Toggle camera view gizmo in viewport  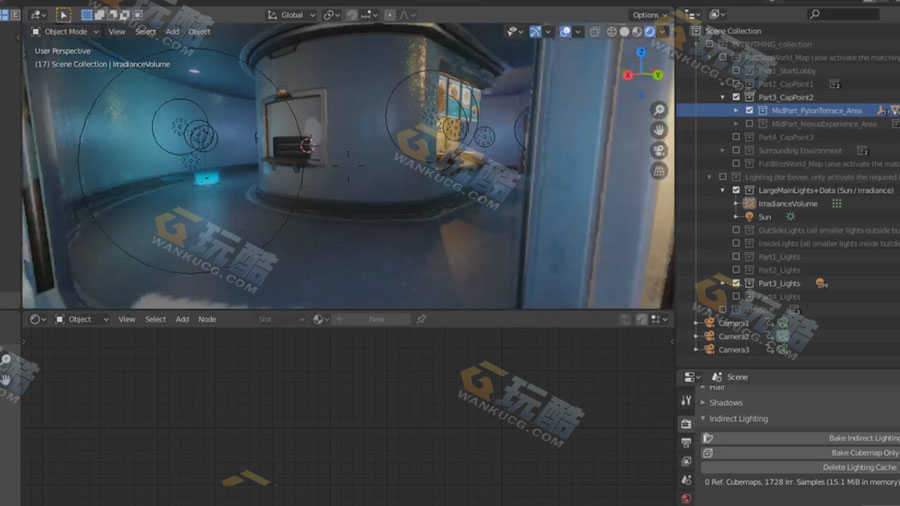click(659, 150)
